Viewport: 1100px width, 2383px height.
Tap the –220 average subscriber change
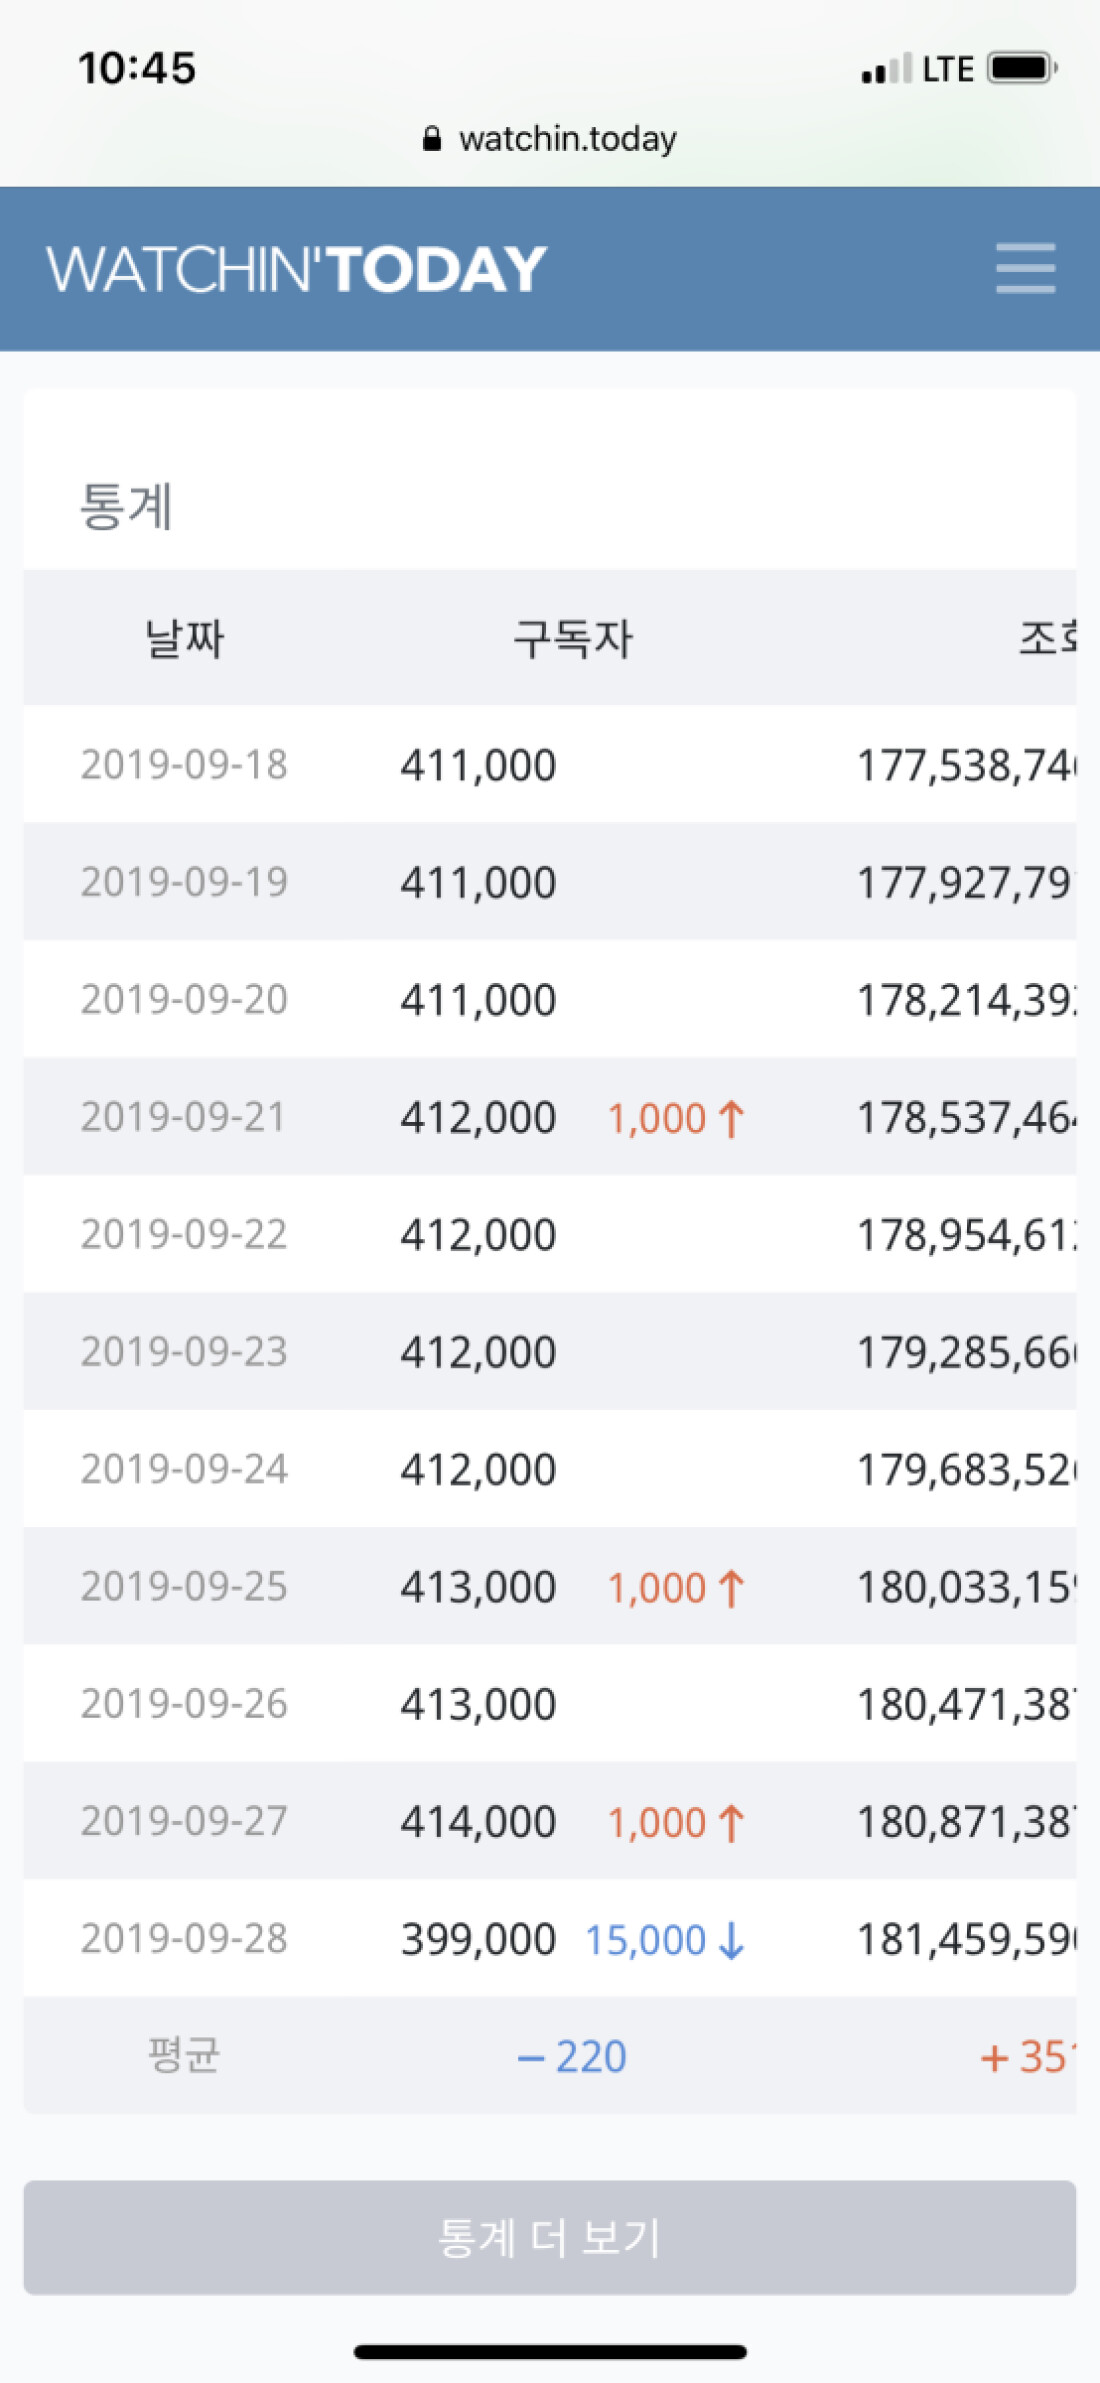point(572,2058)
